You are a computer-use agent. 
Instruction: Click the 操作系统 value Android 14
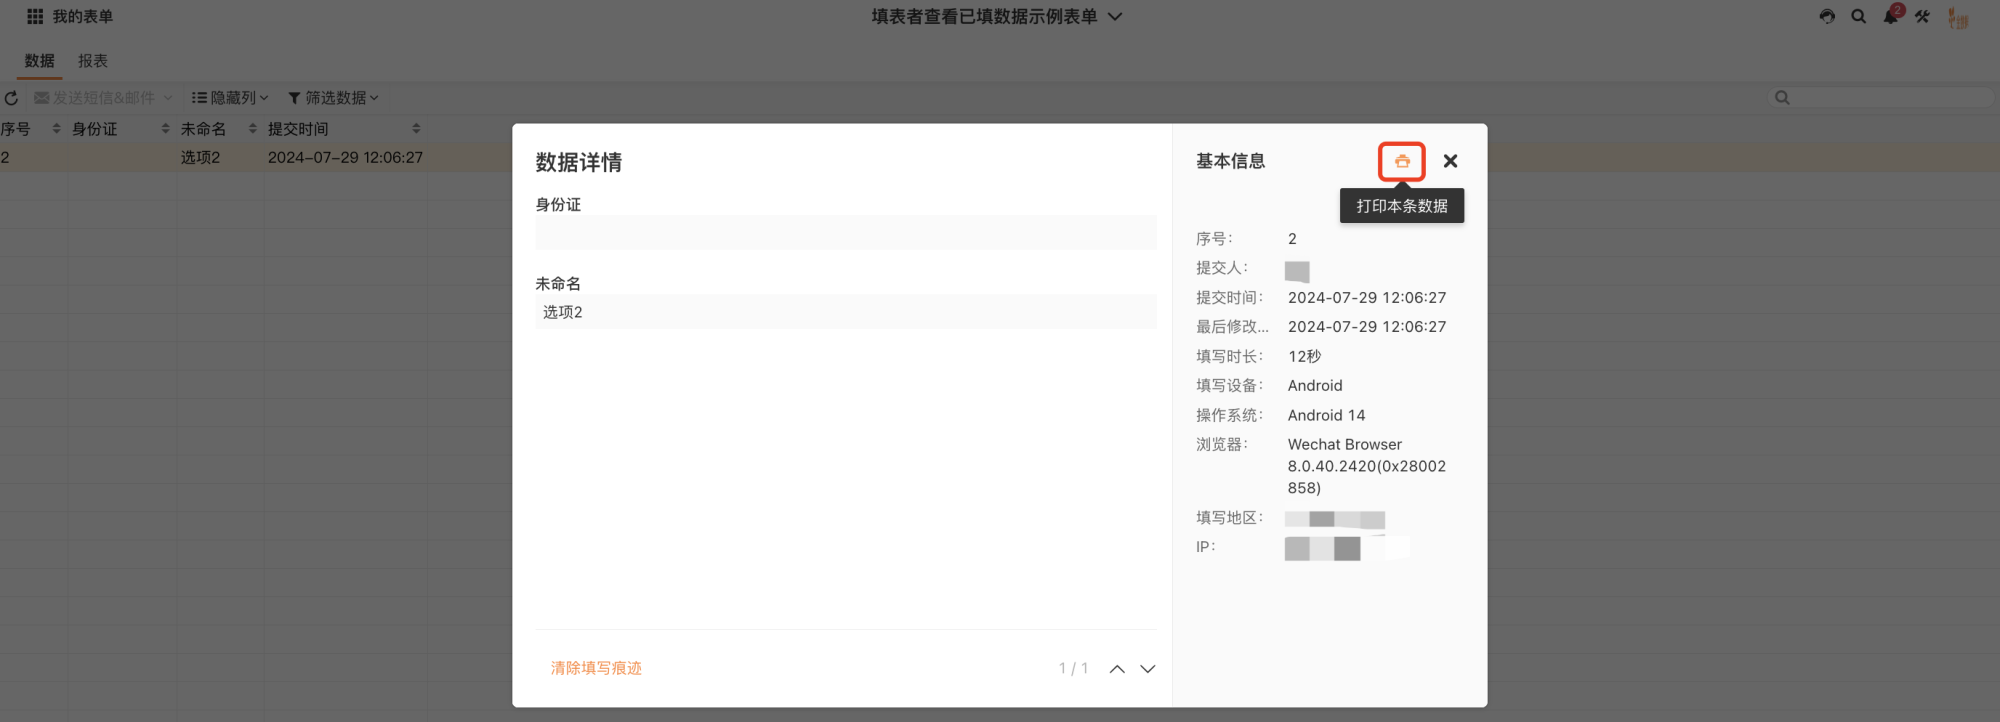pyautogui.click(x=1326, y=415)
